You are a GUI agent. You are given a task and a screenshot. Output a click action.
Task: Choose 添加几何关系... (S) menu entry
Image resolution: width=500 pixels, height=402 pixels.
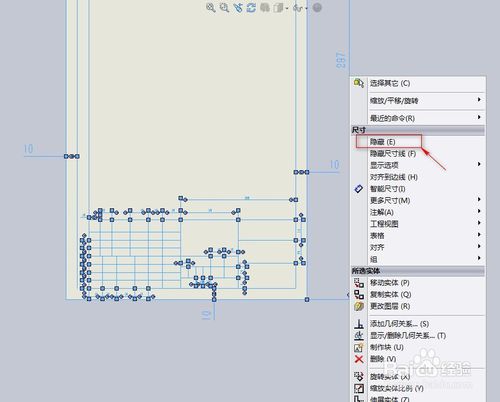click(x=399, y=324)
